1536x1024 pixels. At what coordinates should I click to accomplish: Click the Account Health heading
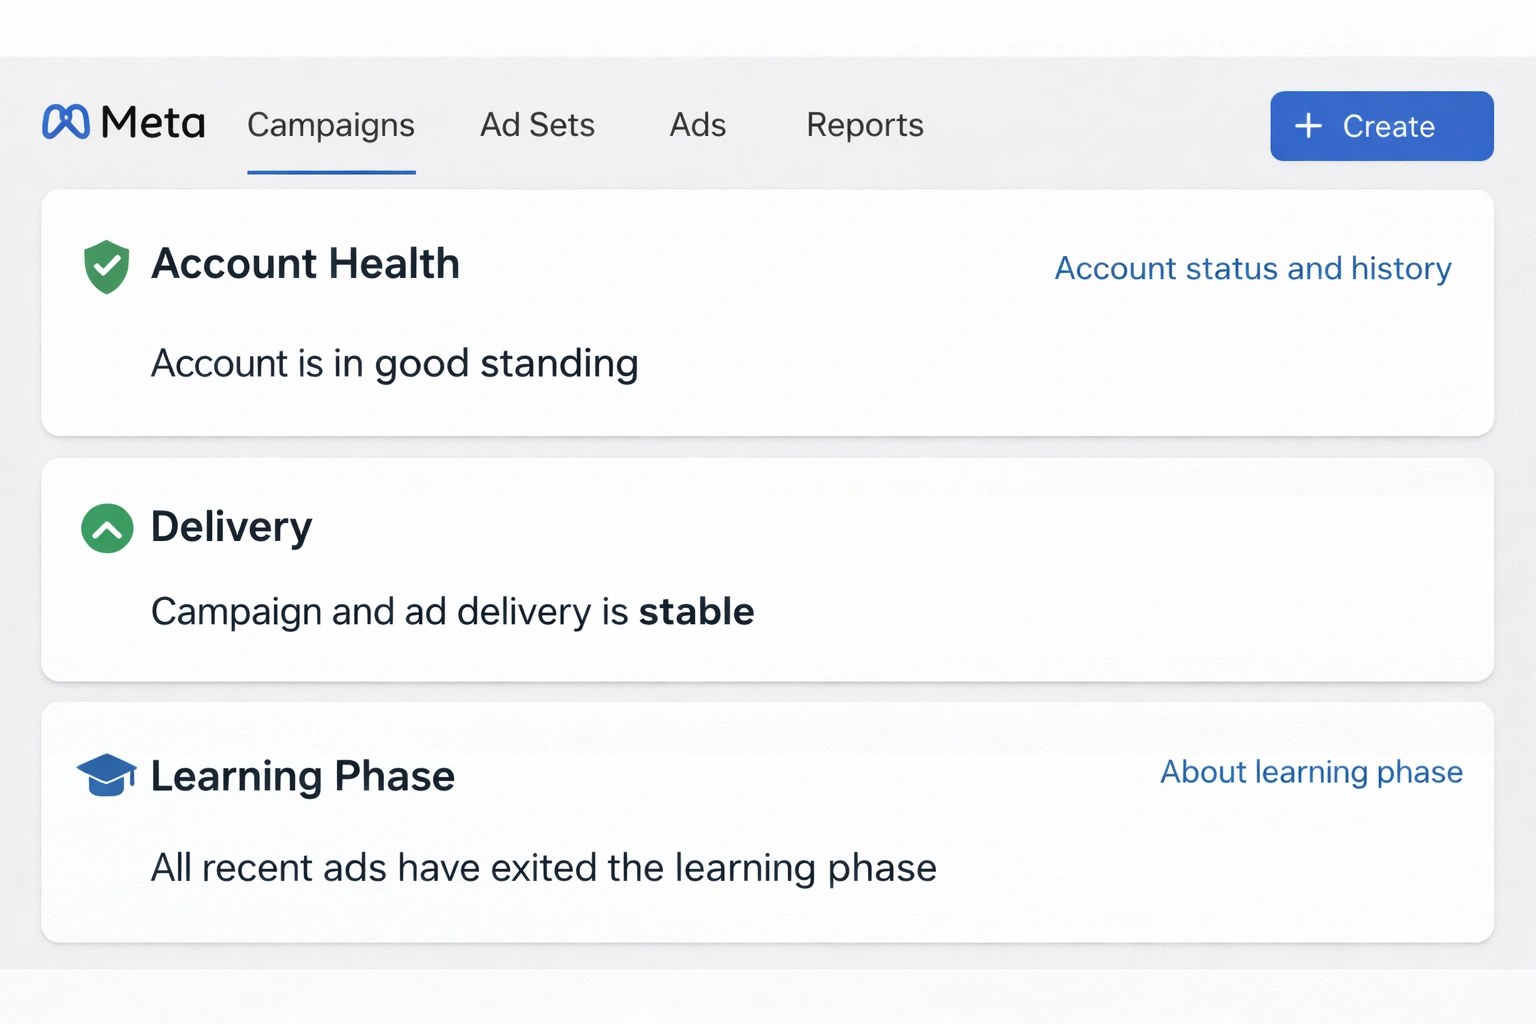point(305,264)
